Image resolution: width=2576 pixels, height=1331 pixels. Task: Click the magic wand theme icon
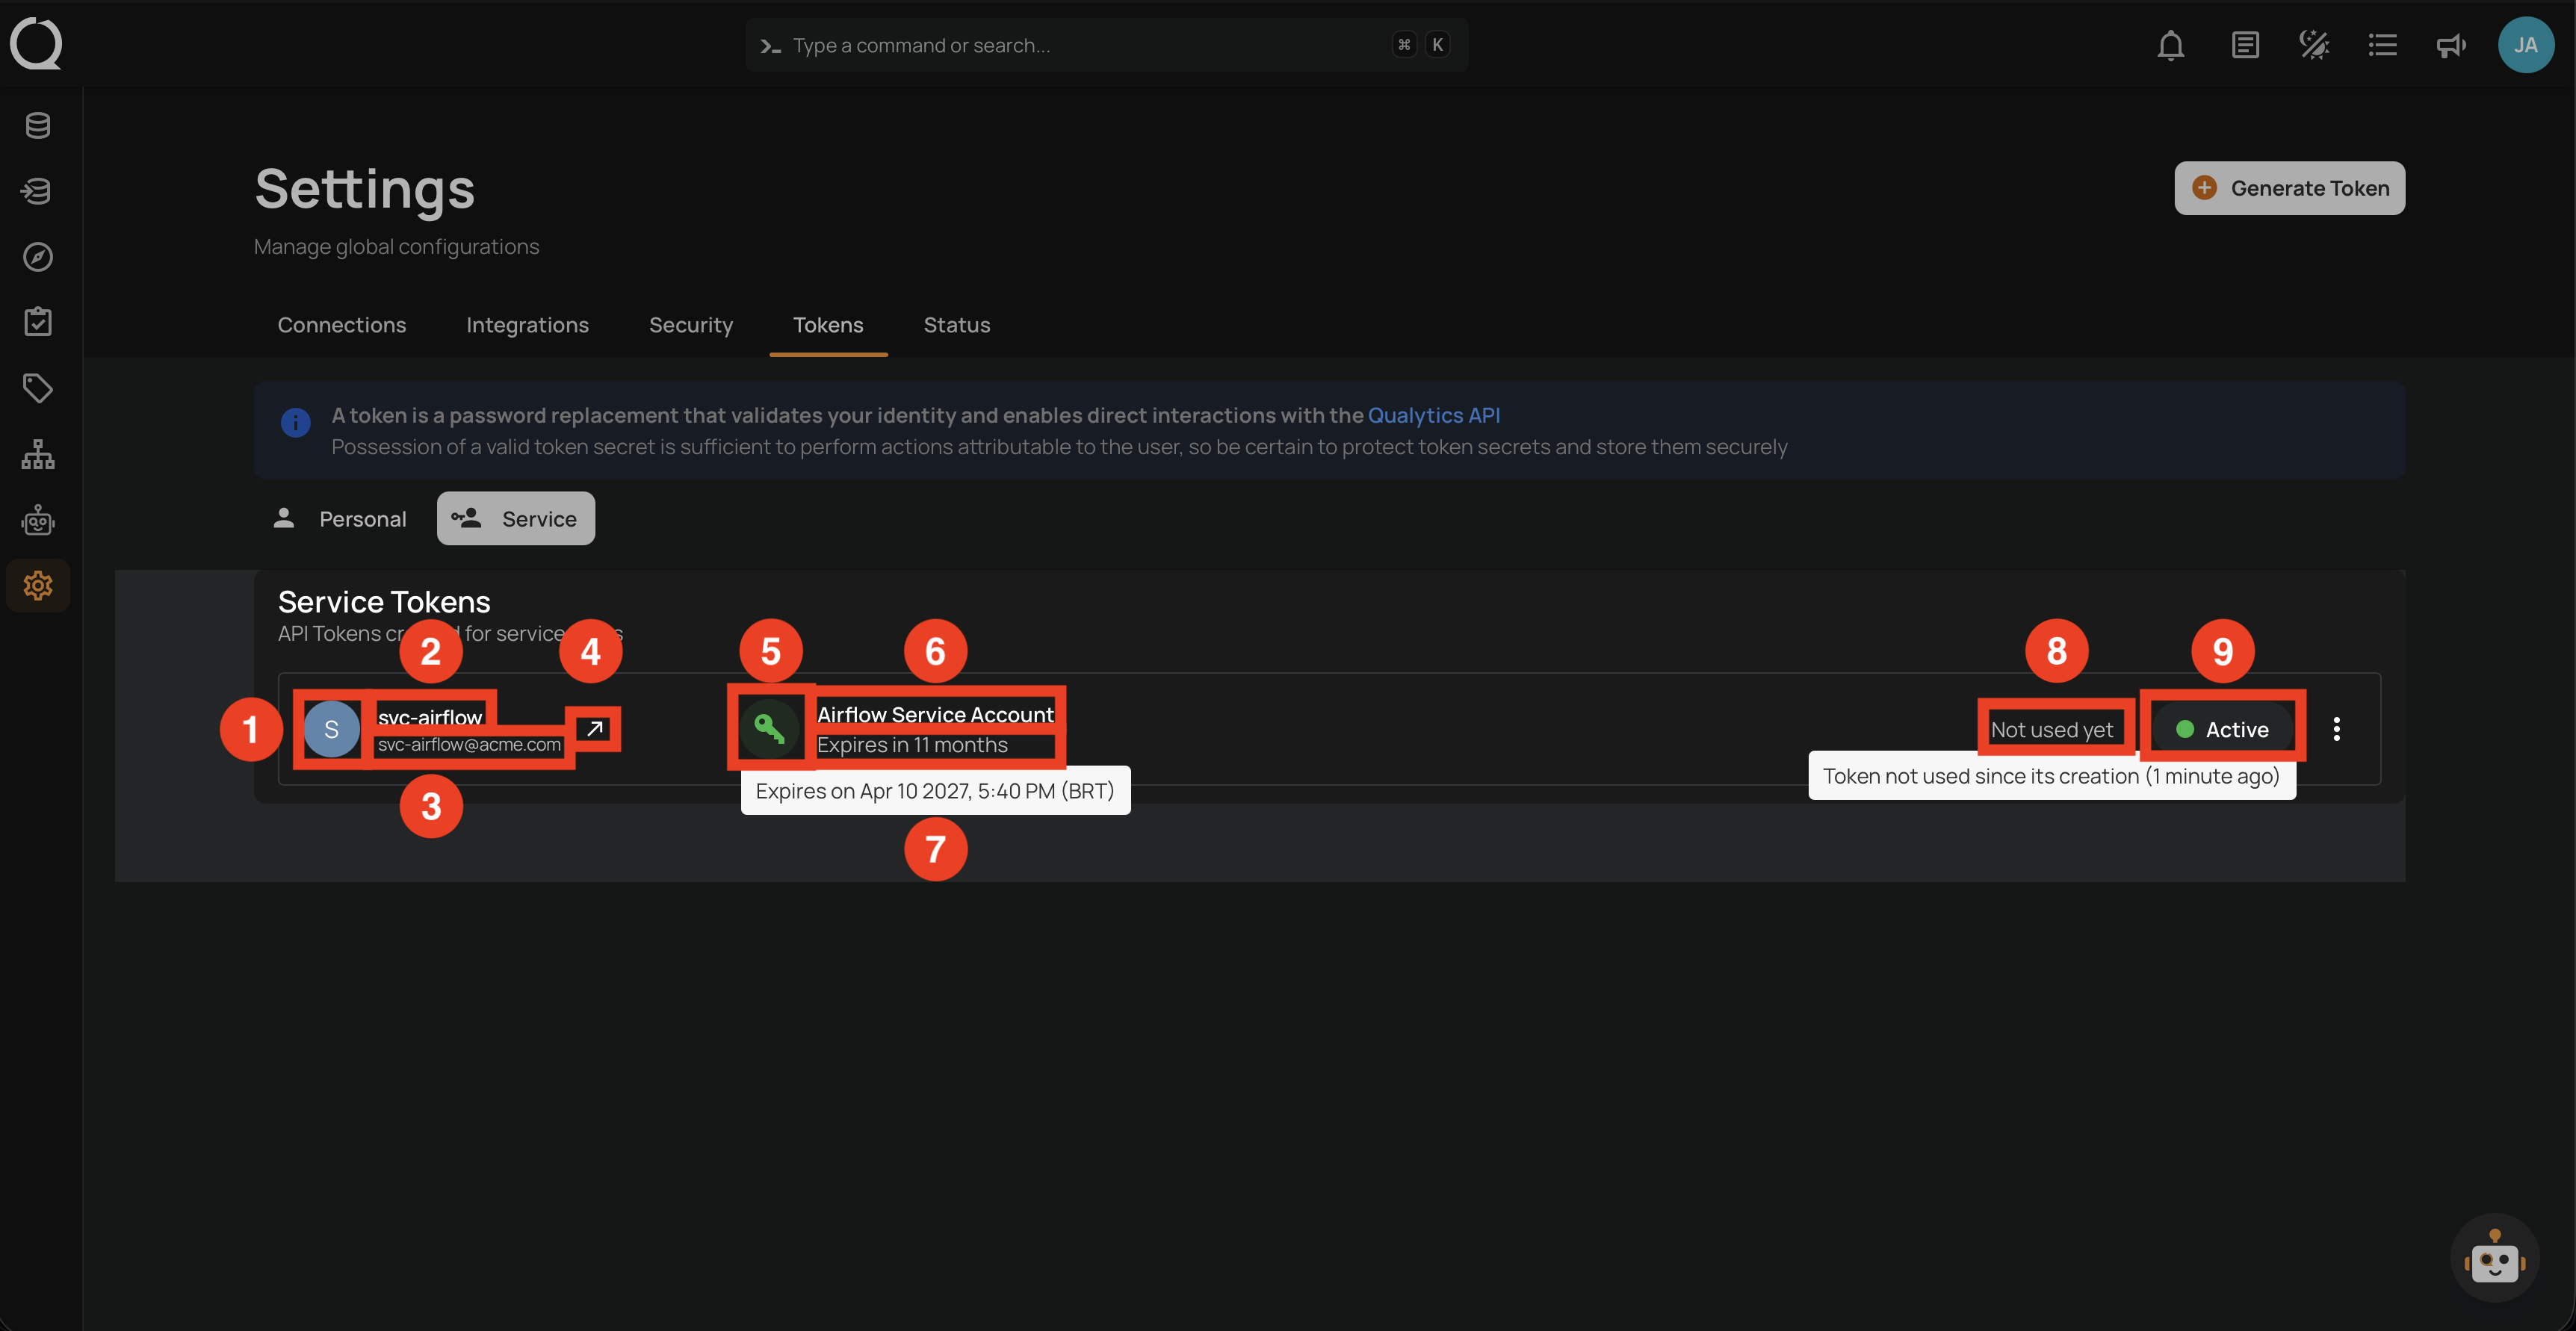click(2314, 45)
